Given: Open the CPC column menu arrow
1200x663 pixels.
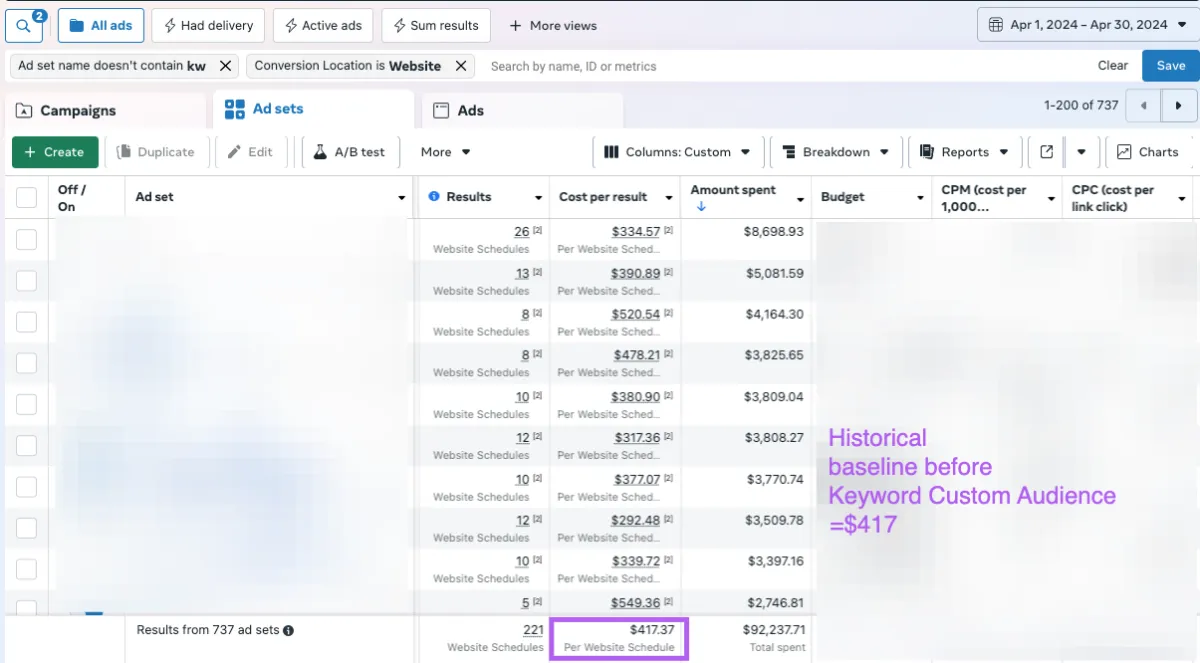Looking at the screenshot, I should (1183, 198).
